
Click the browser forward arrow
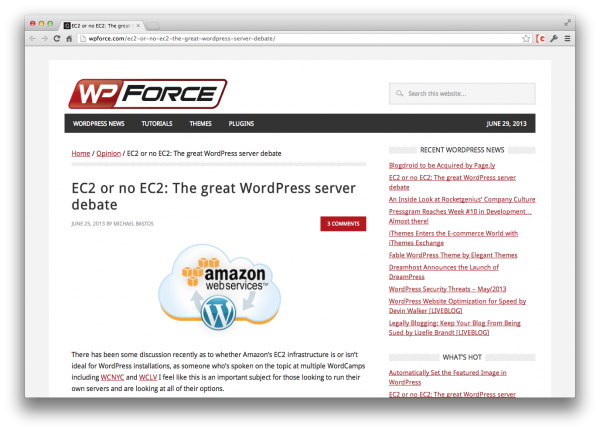pos(45,39)
